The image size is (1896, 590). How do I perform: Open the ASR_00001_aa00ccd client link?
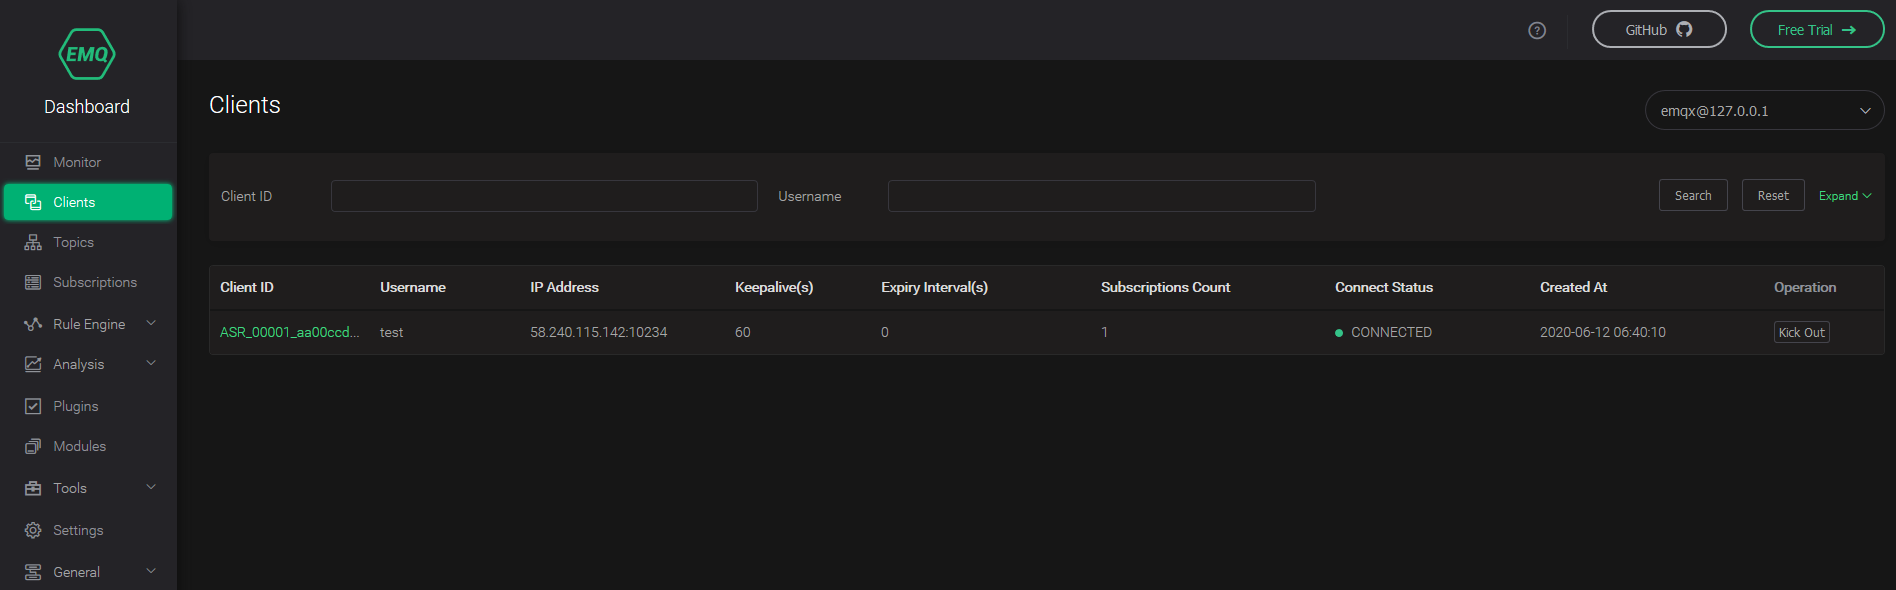(289, 332)
